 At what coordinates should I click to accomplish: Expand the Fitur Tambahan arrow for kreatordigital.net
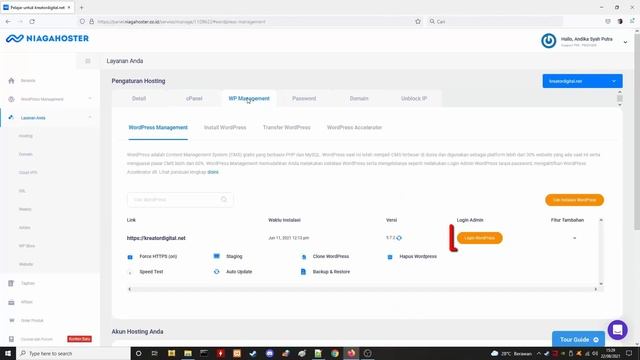click(x=575, y=238)
